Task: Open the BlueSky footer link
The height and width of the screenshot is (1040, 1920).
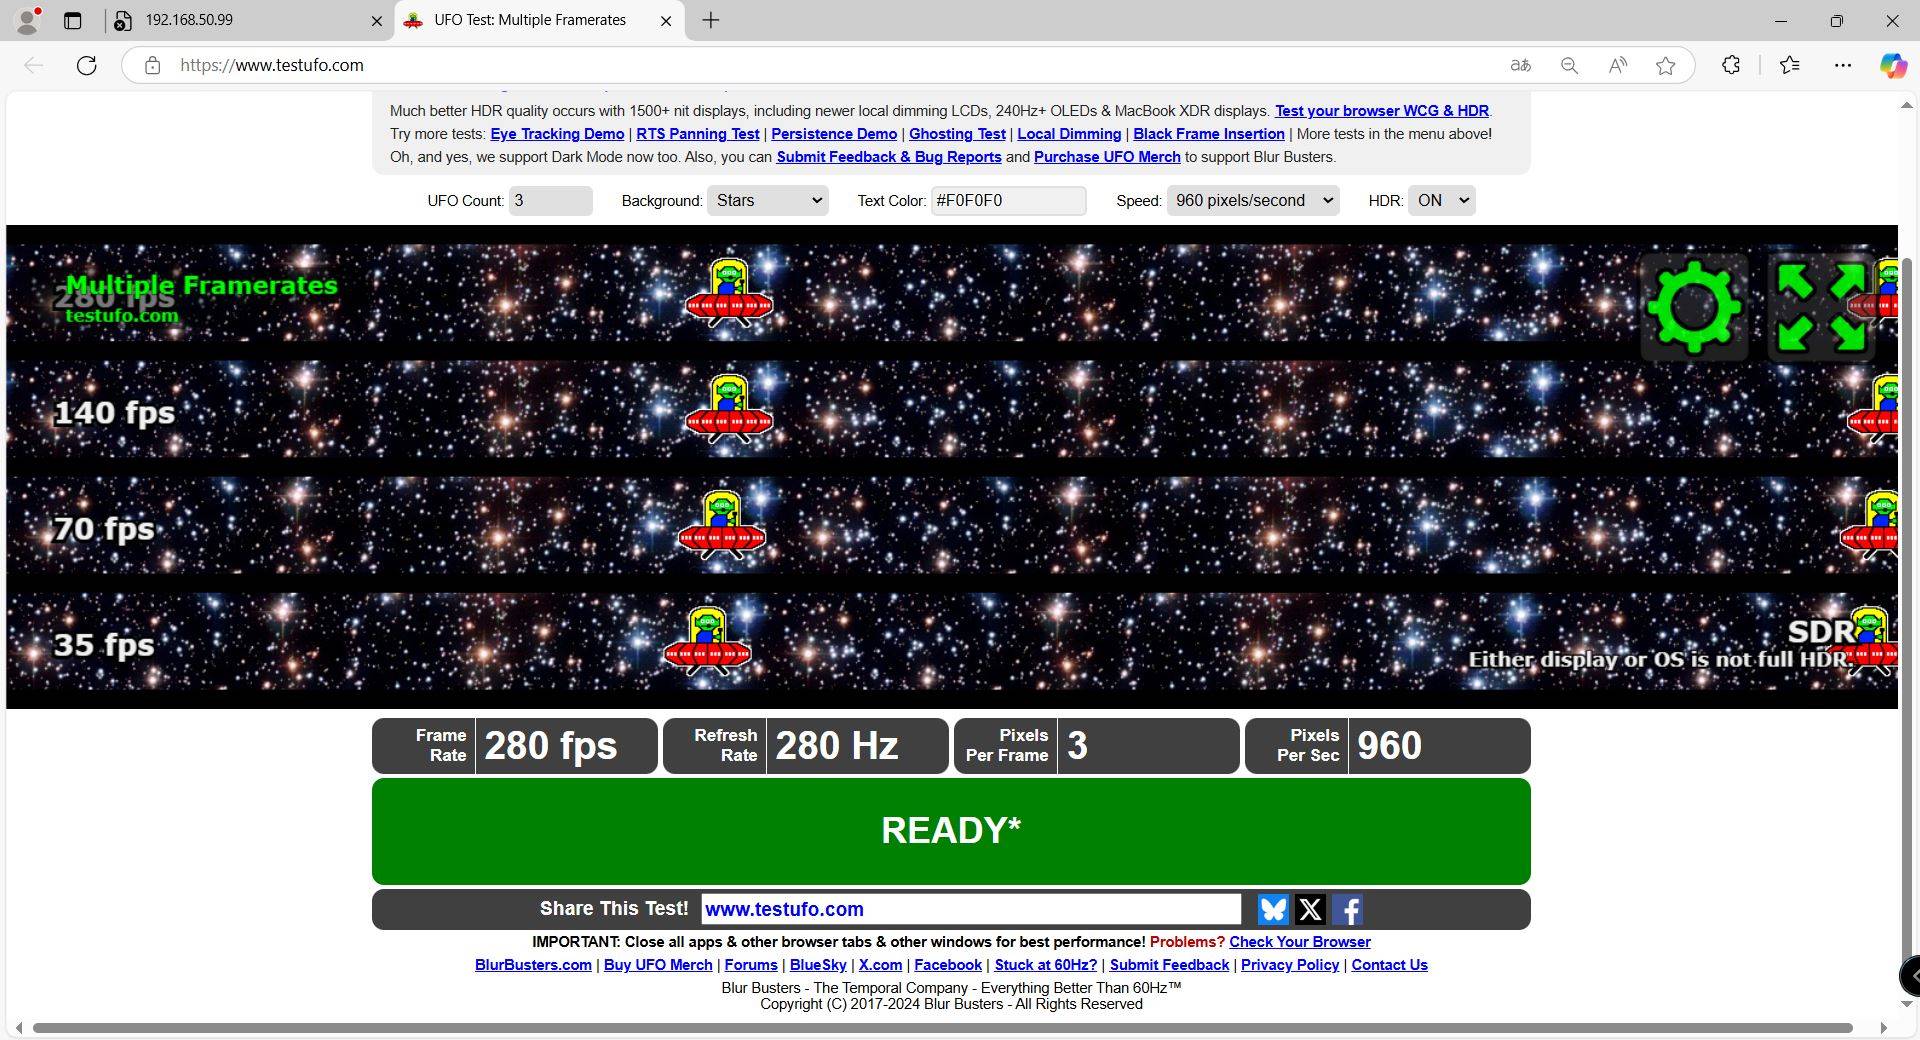Action: point(818,965)
